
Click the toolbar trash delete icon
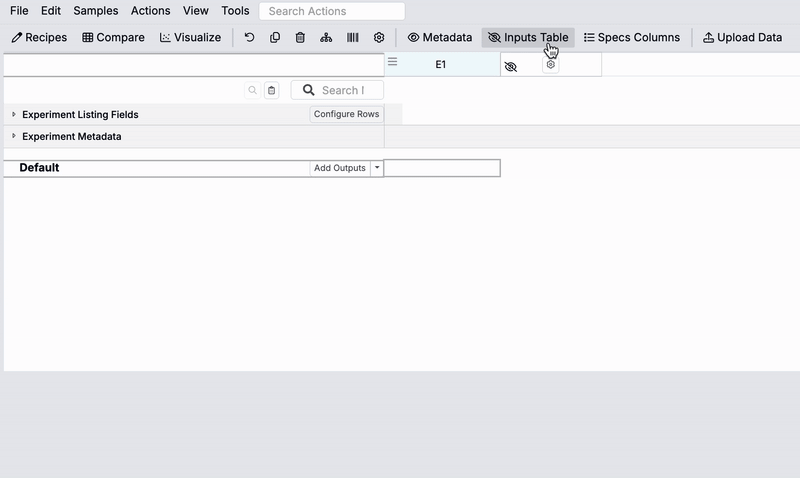click(301, 37)
